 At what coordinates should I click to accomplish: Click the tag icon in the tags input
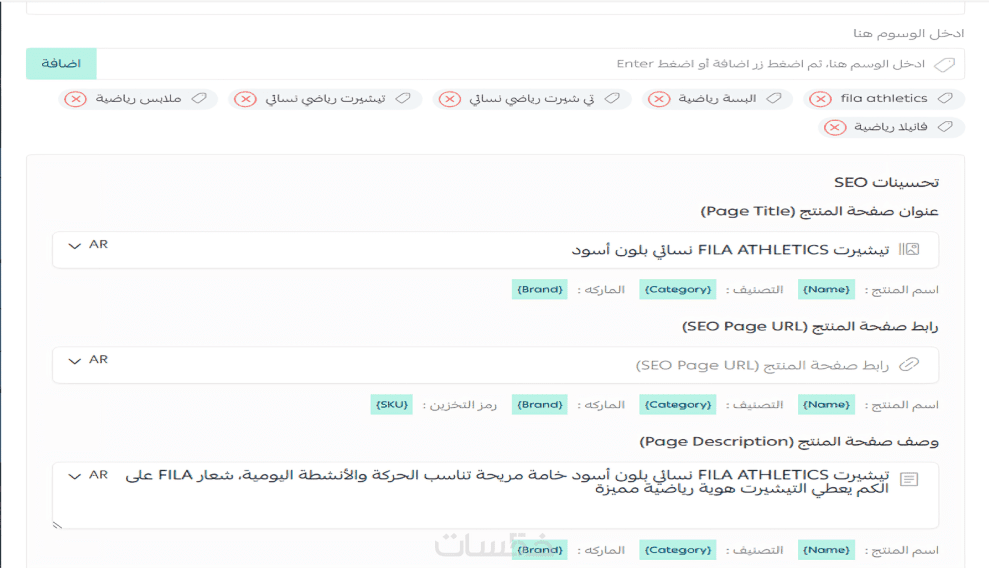click(944, 64)
